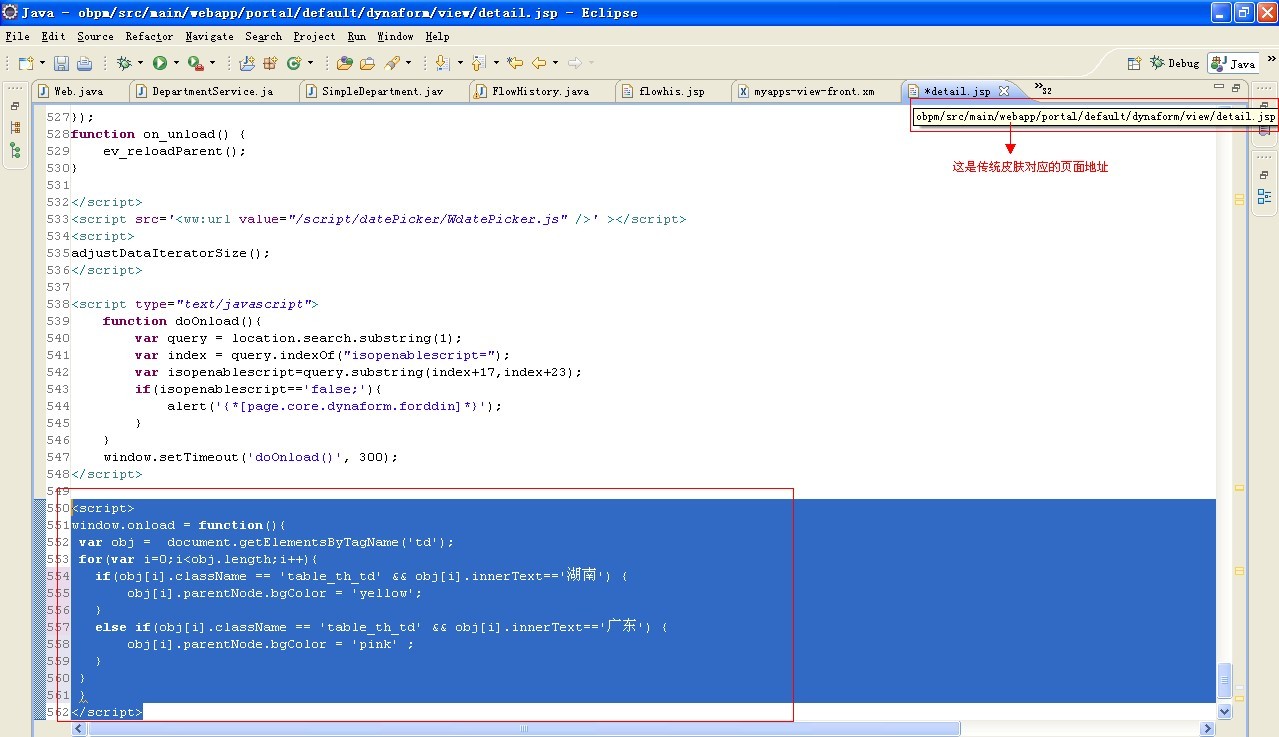Click the New Java Project icon
The width and height of the screenshot is (1279, 737).
[x=247, y=63]
